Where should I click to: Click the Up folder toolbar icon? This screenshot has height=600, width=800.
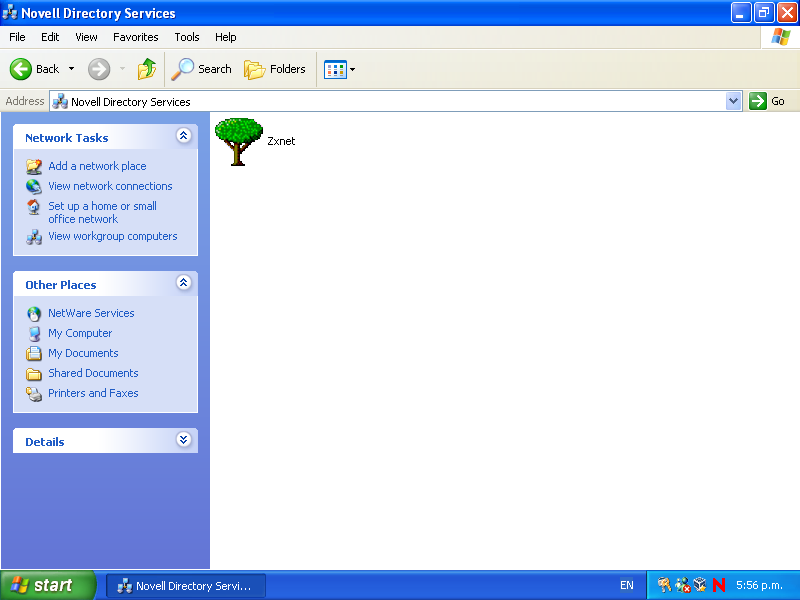[147, 69]
